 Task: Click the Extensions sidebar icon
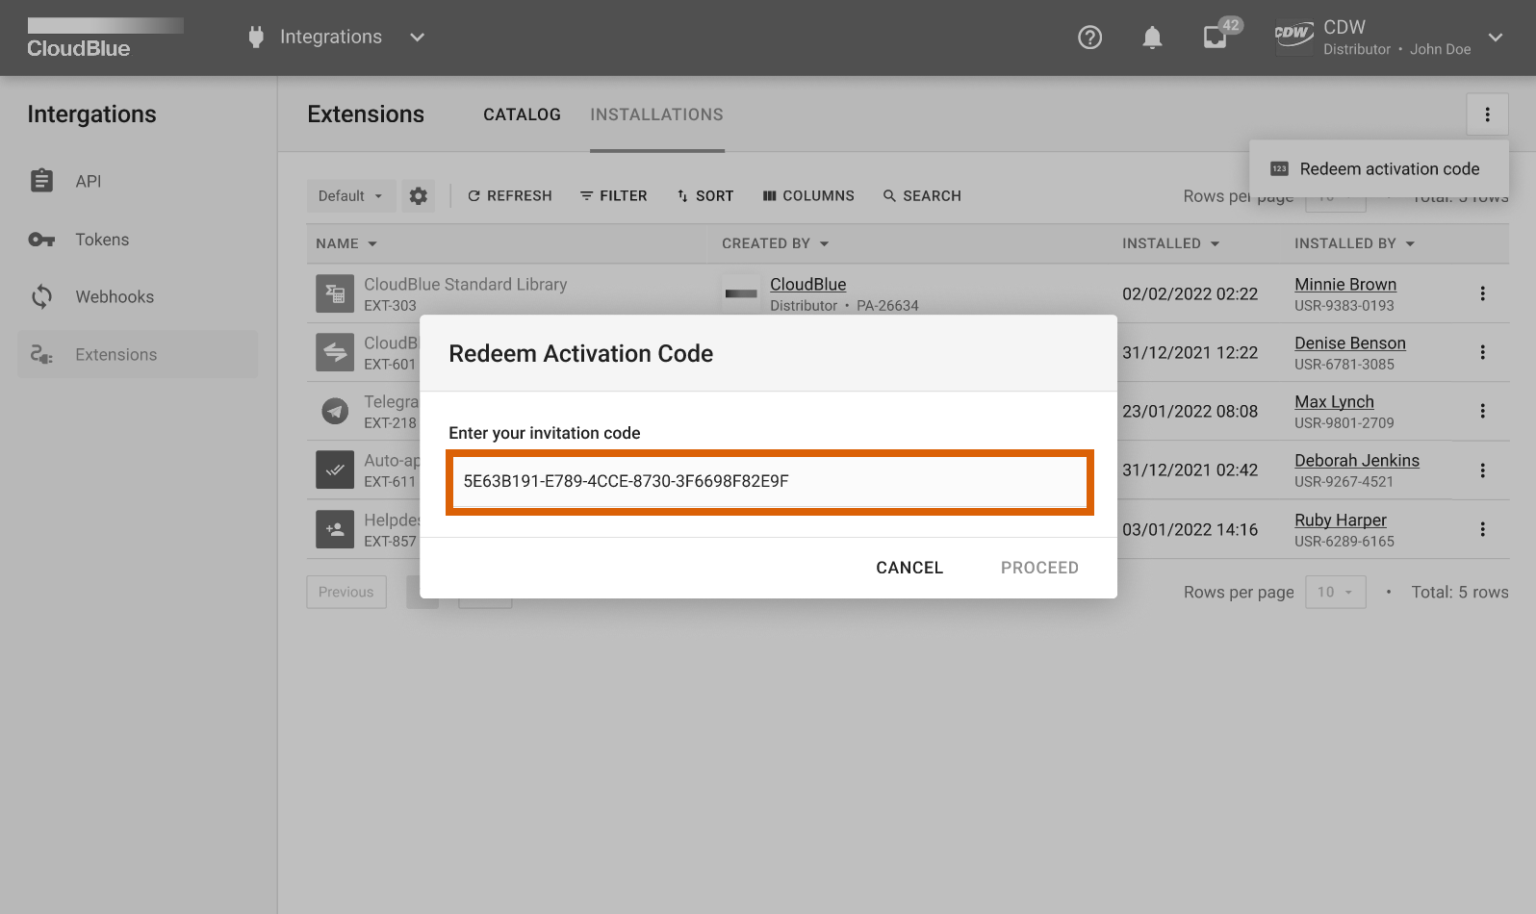coord(41,354)
